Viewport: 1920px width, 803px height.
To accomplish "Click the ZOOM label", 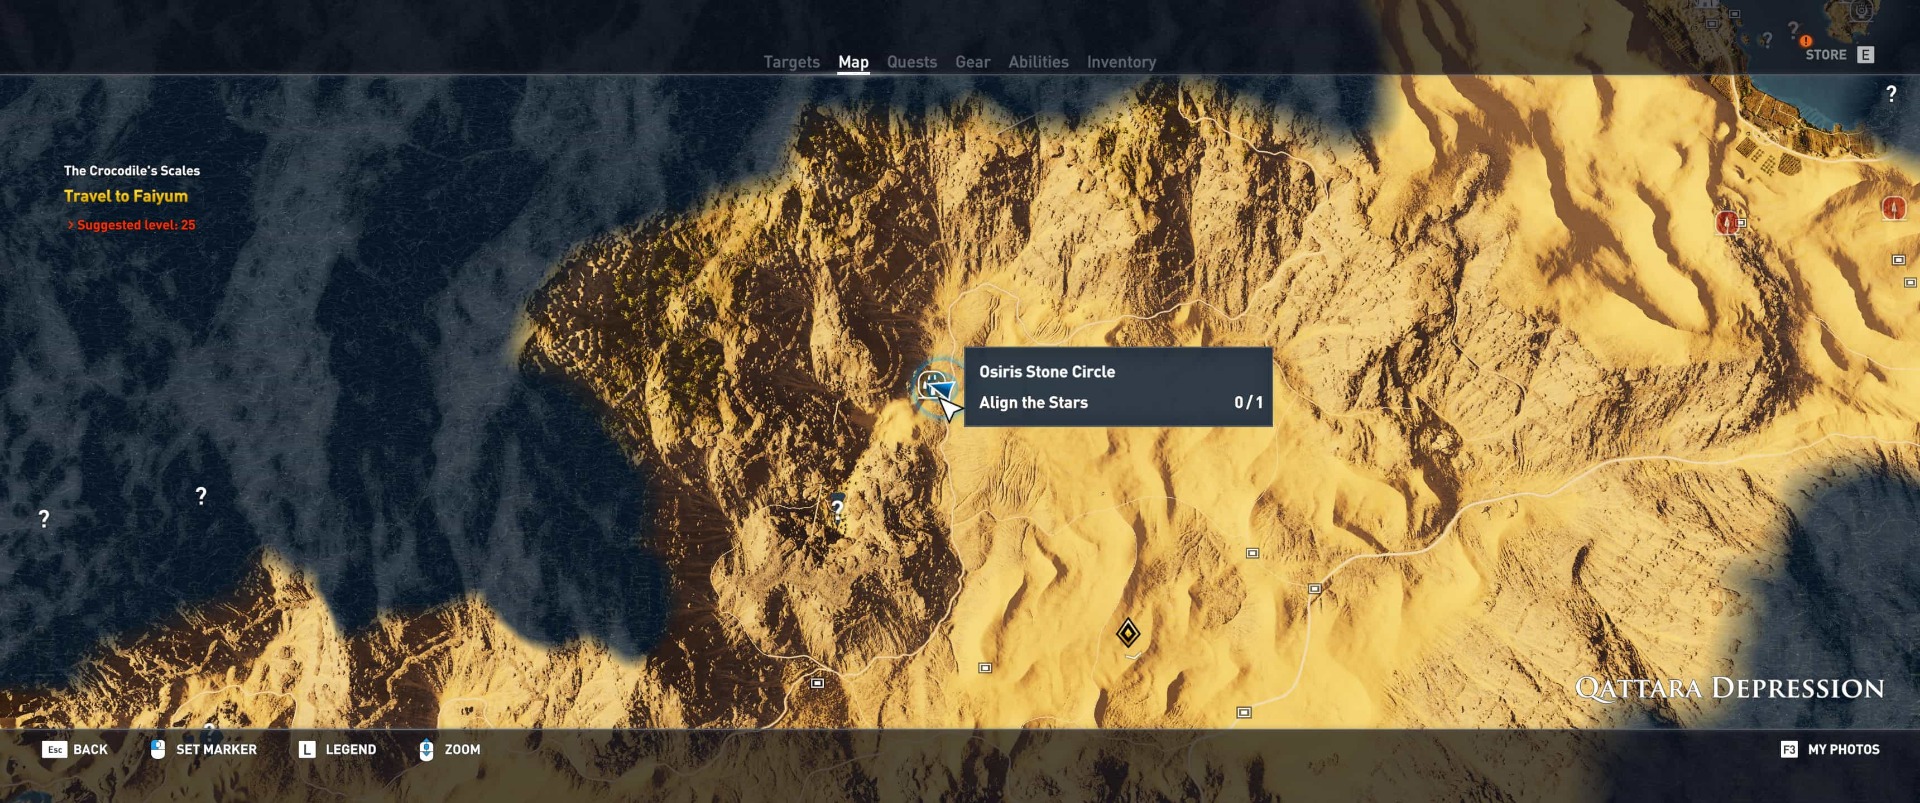I will click(x=462, y=750).
